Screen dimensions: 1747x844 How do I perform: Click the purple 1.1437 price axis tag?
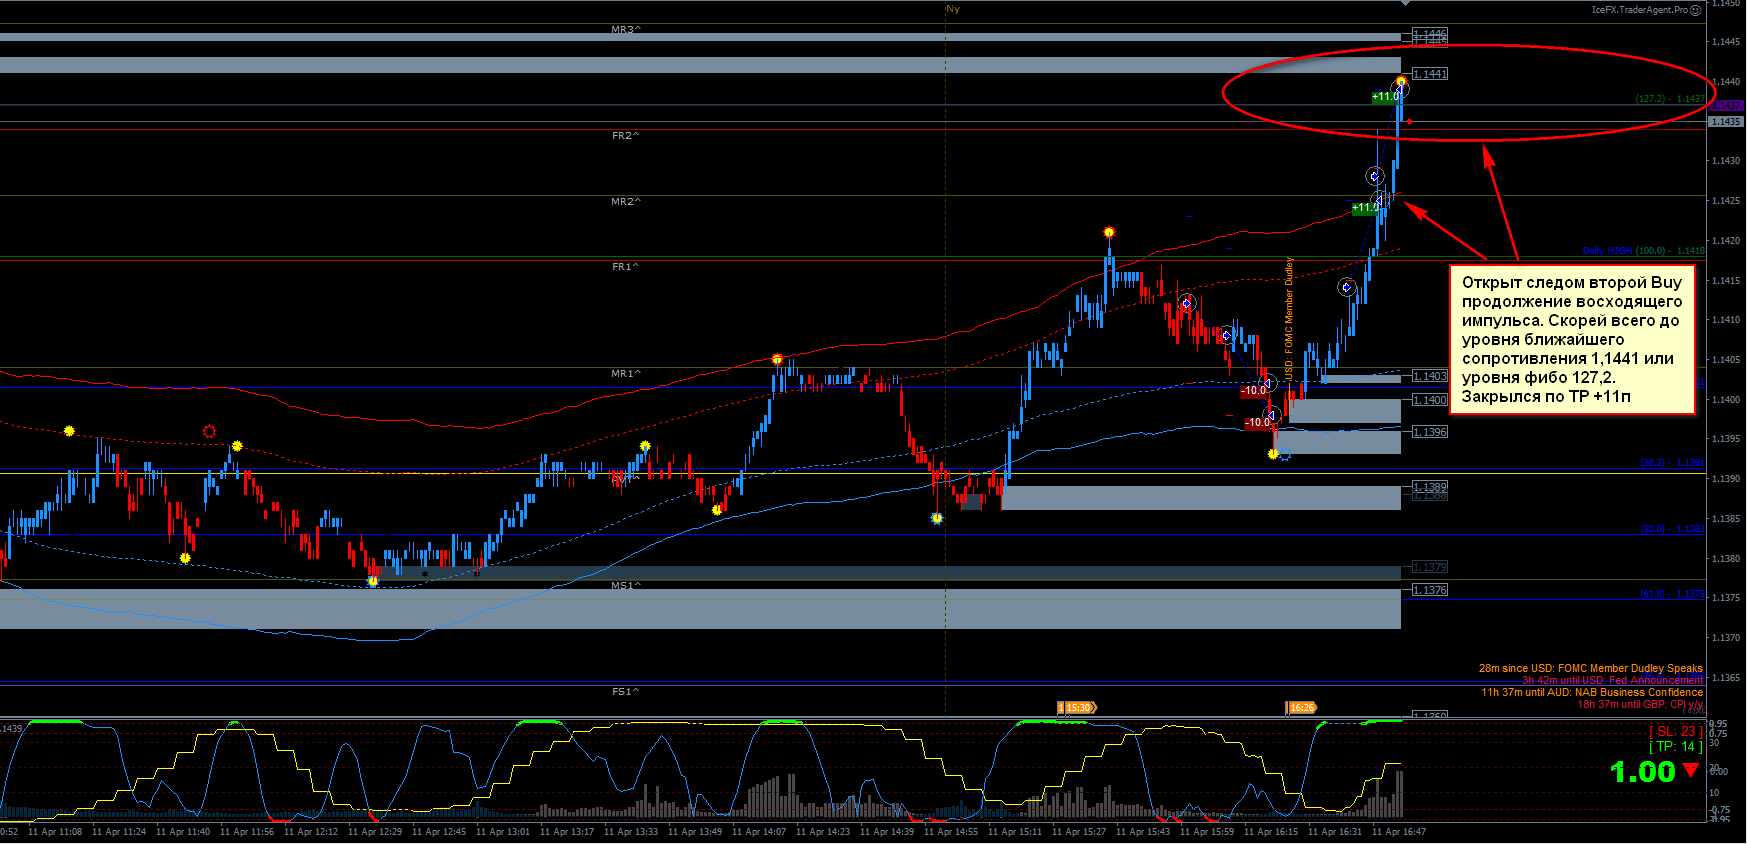coord(1726,105)
